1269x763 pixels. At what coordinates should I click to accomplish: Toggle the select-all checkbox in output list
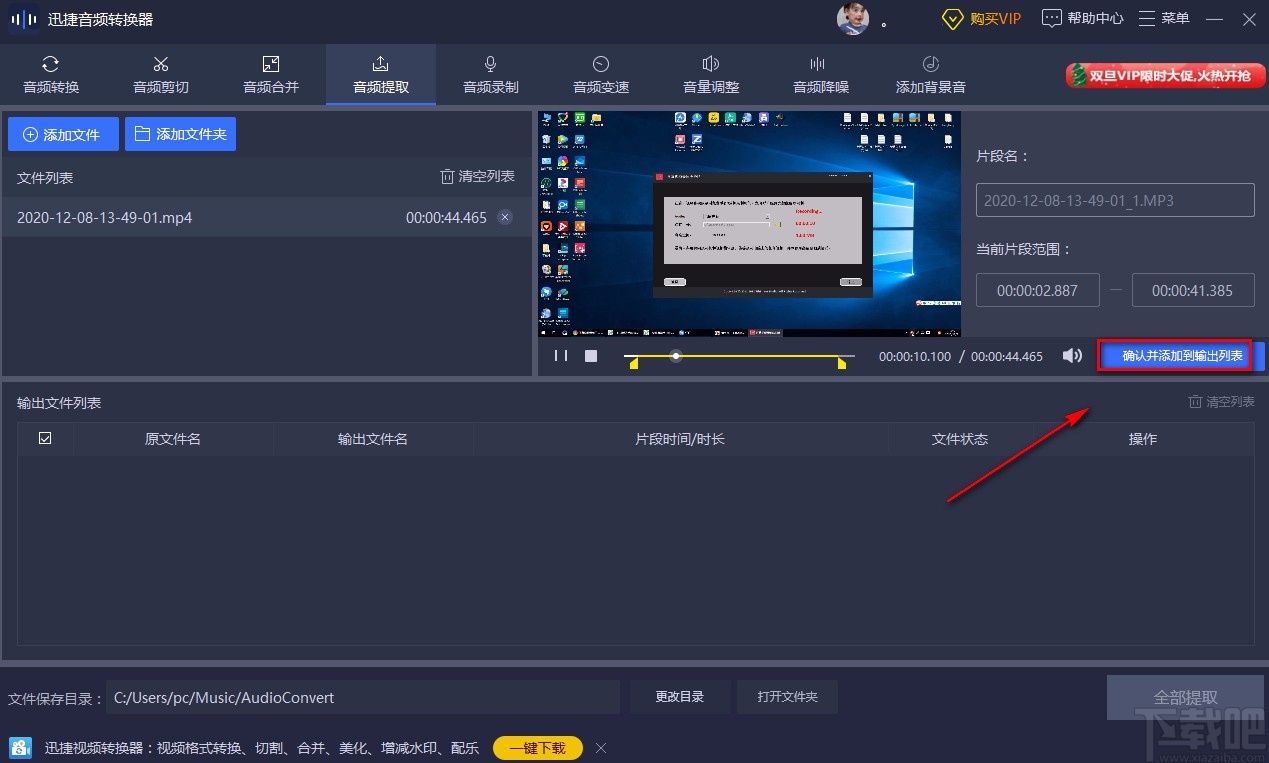(x=45, y=438)
